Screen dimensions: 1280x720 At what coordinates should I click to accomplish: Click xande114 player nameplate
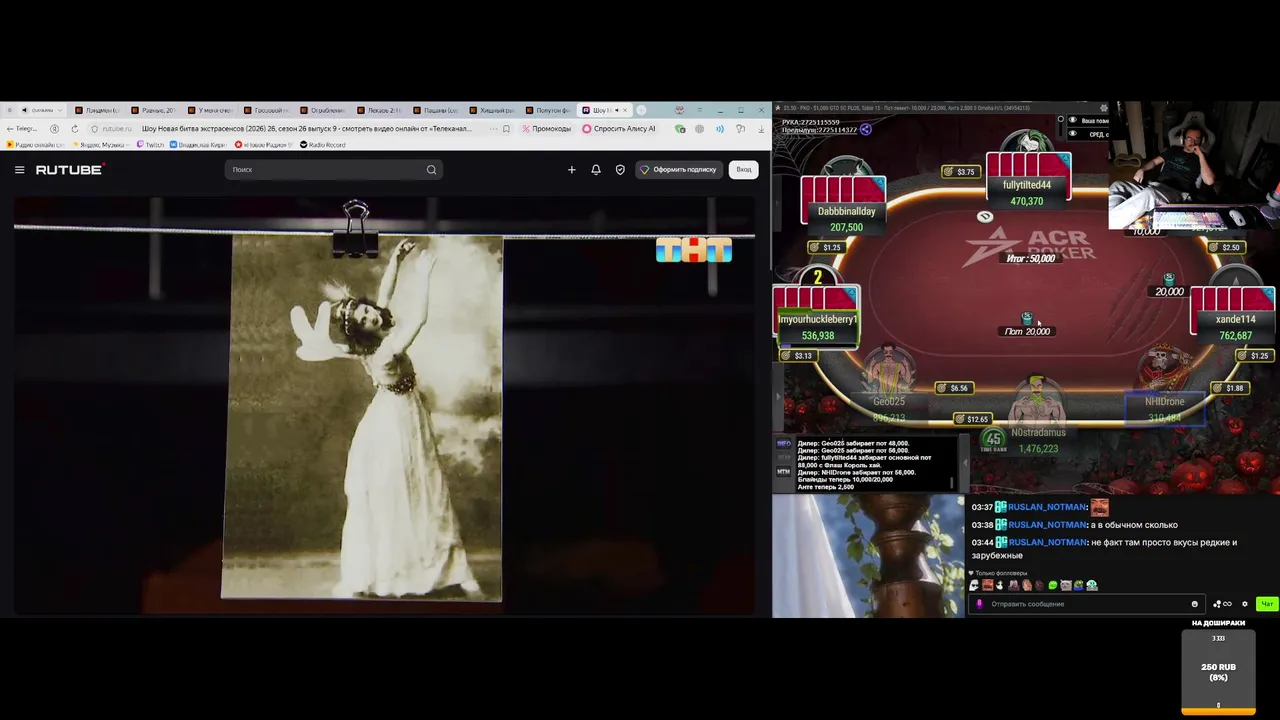click(1235, 327)
